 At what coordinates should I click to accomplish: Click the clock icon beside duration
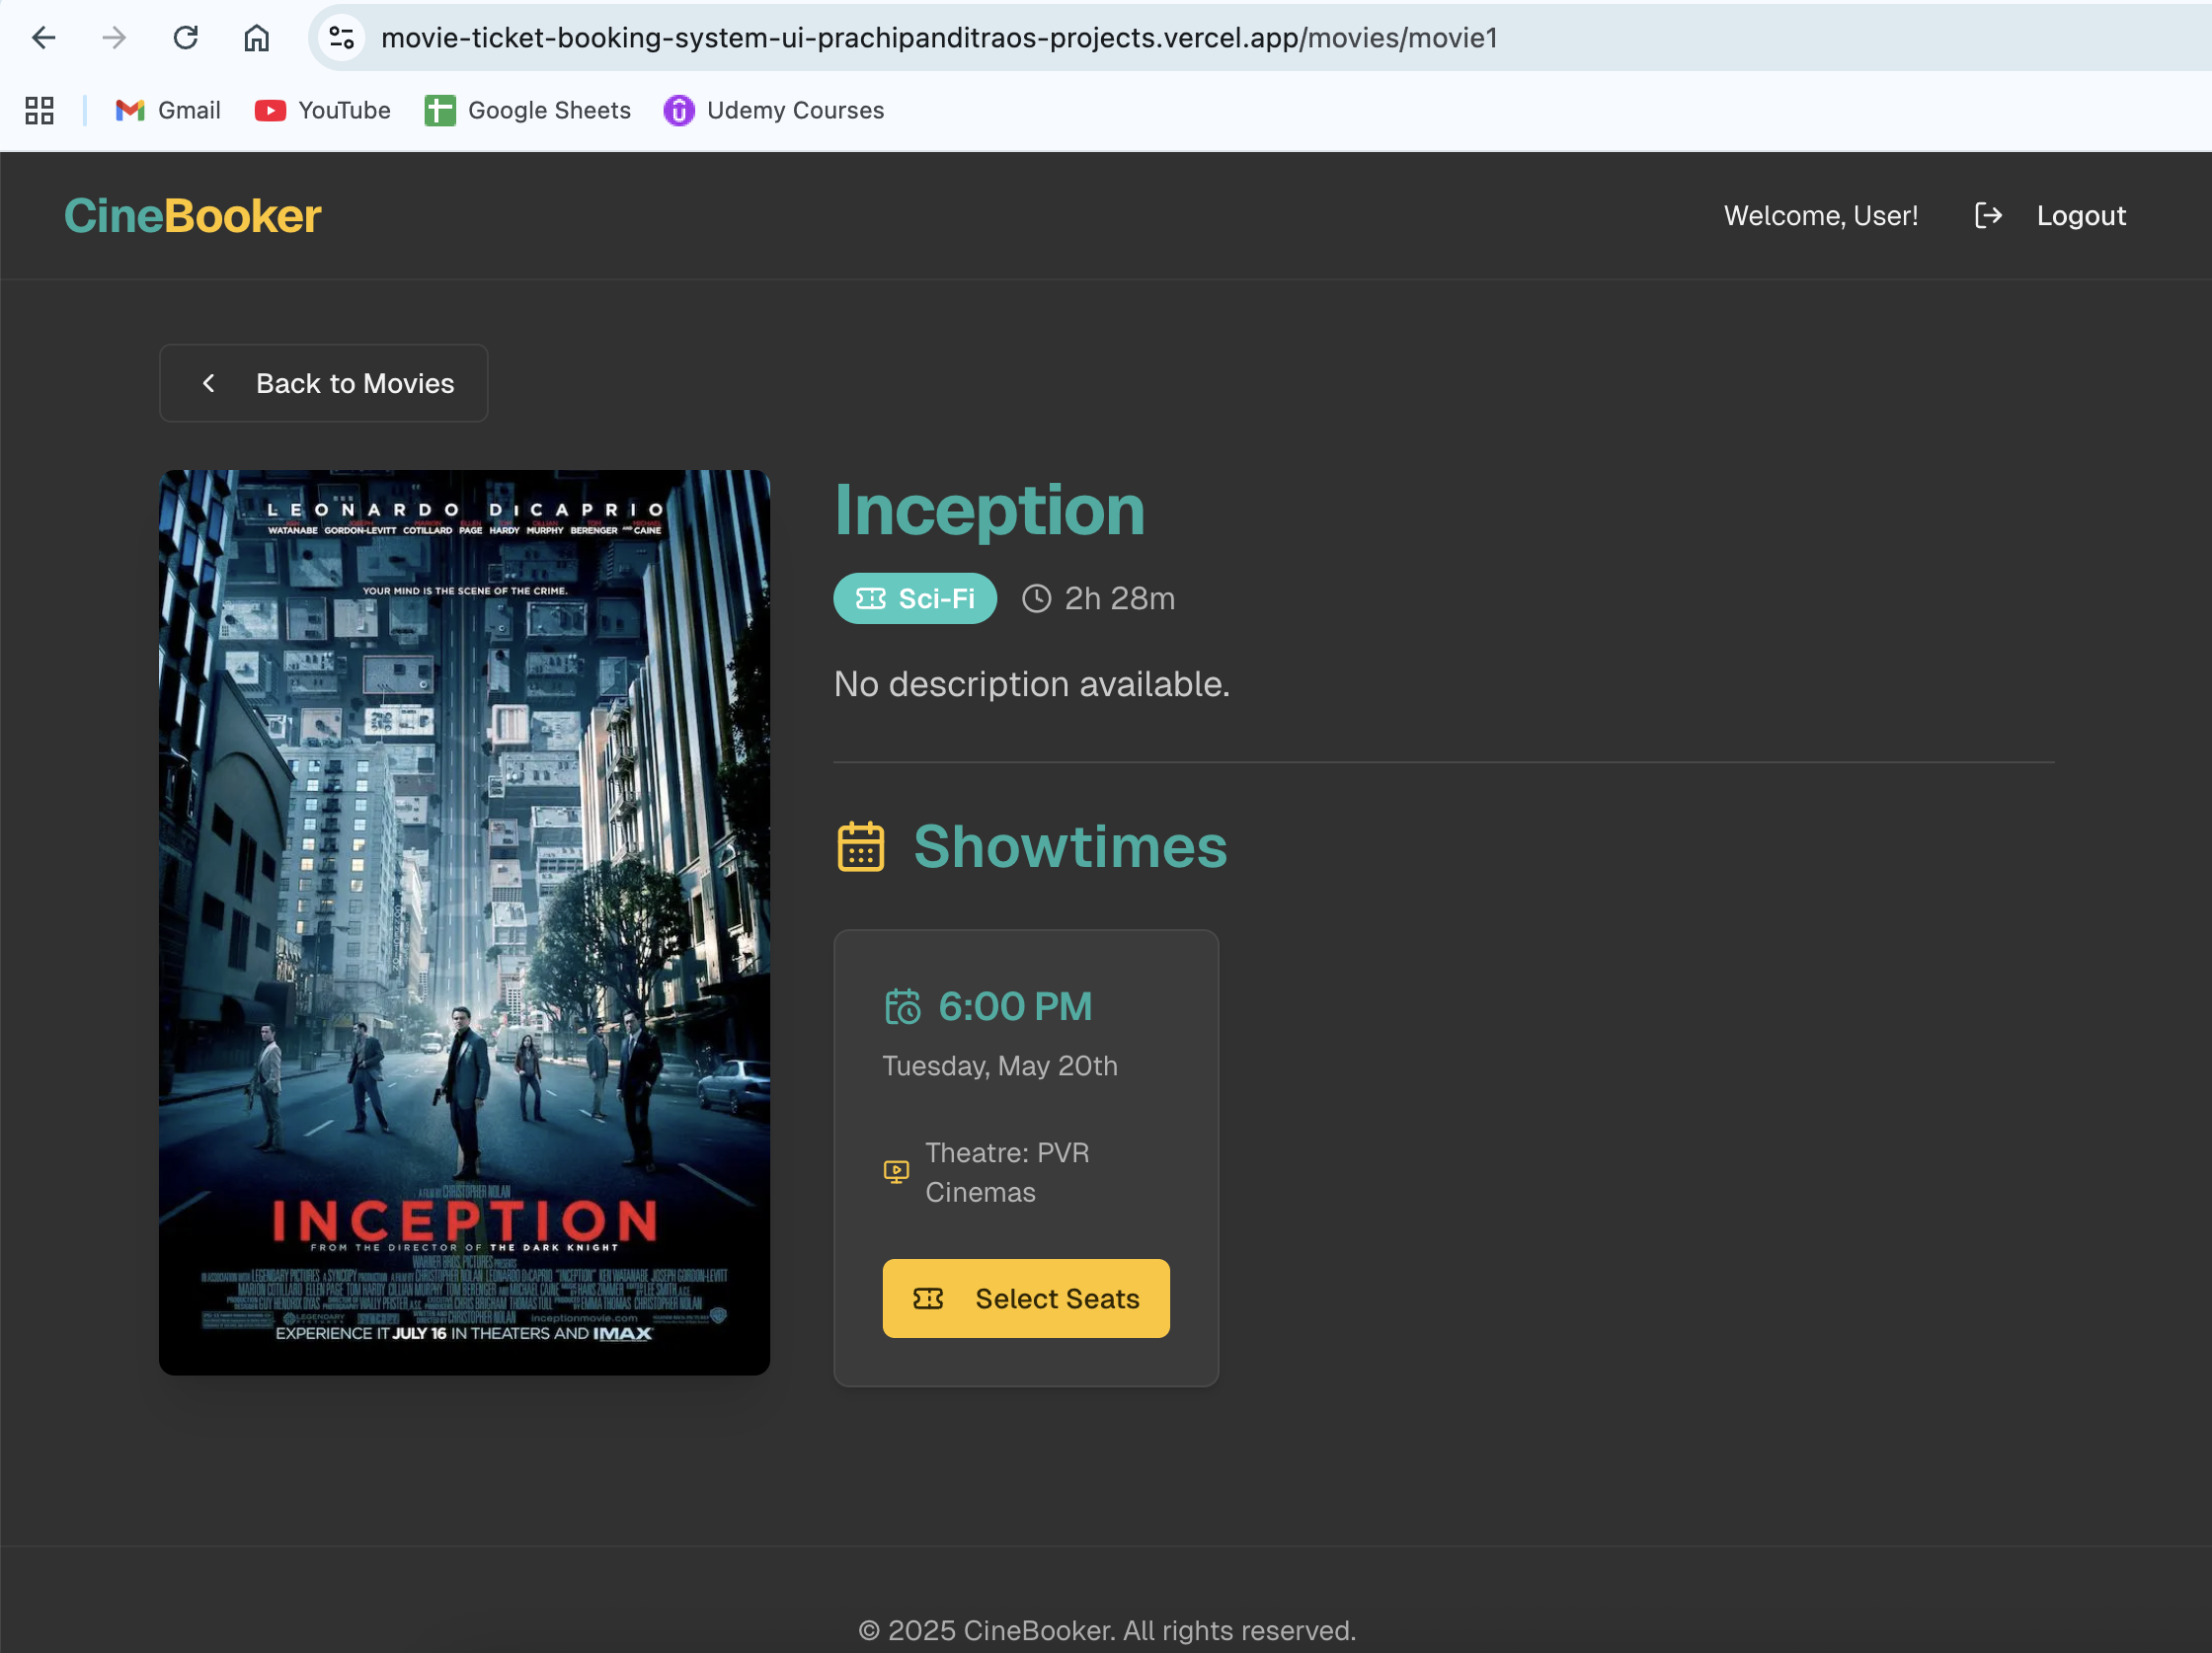click(x=1037, y=599)
